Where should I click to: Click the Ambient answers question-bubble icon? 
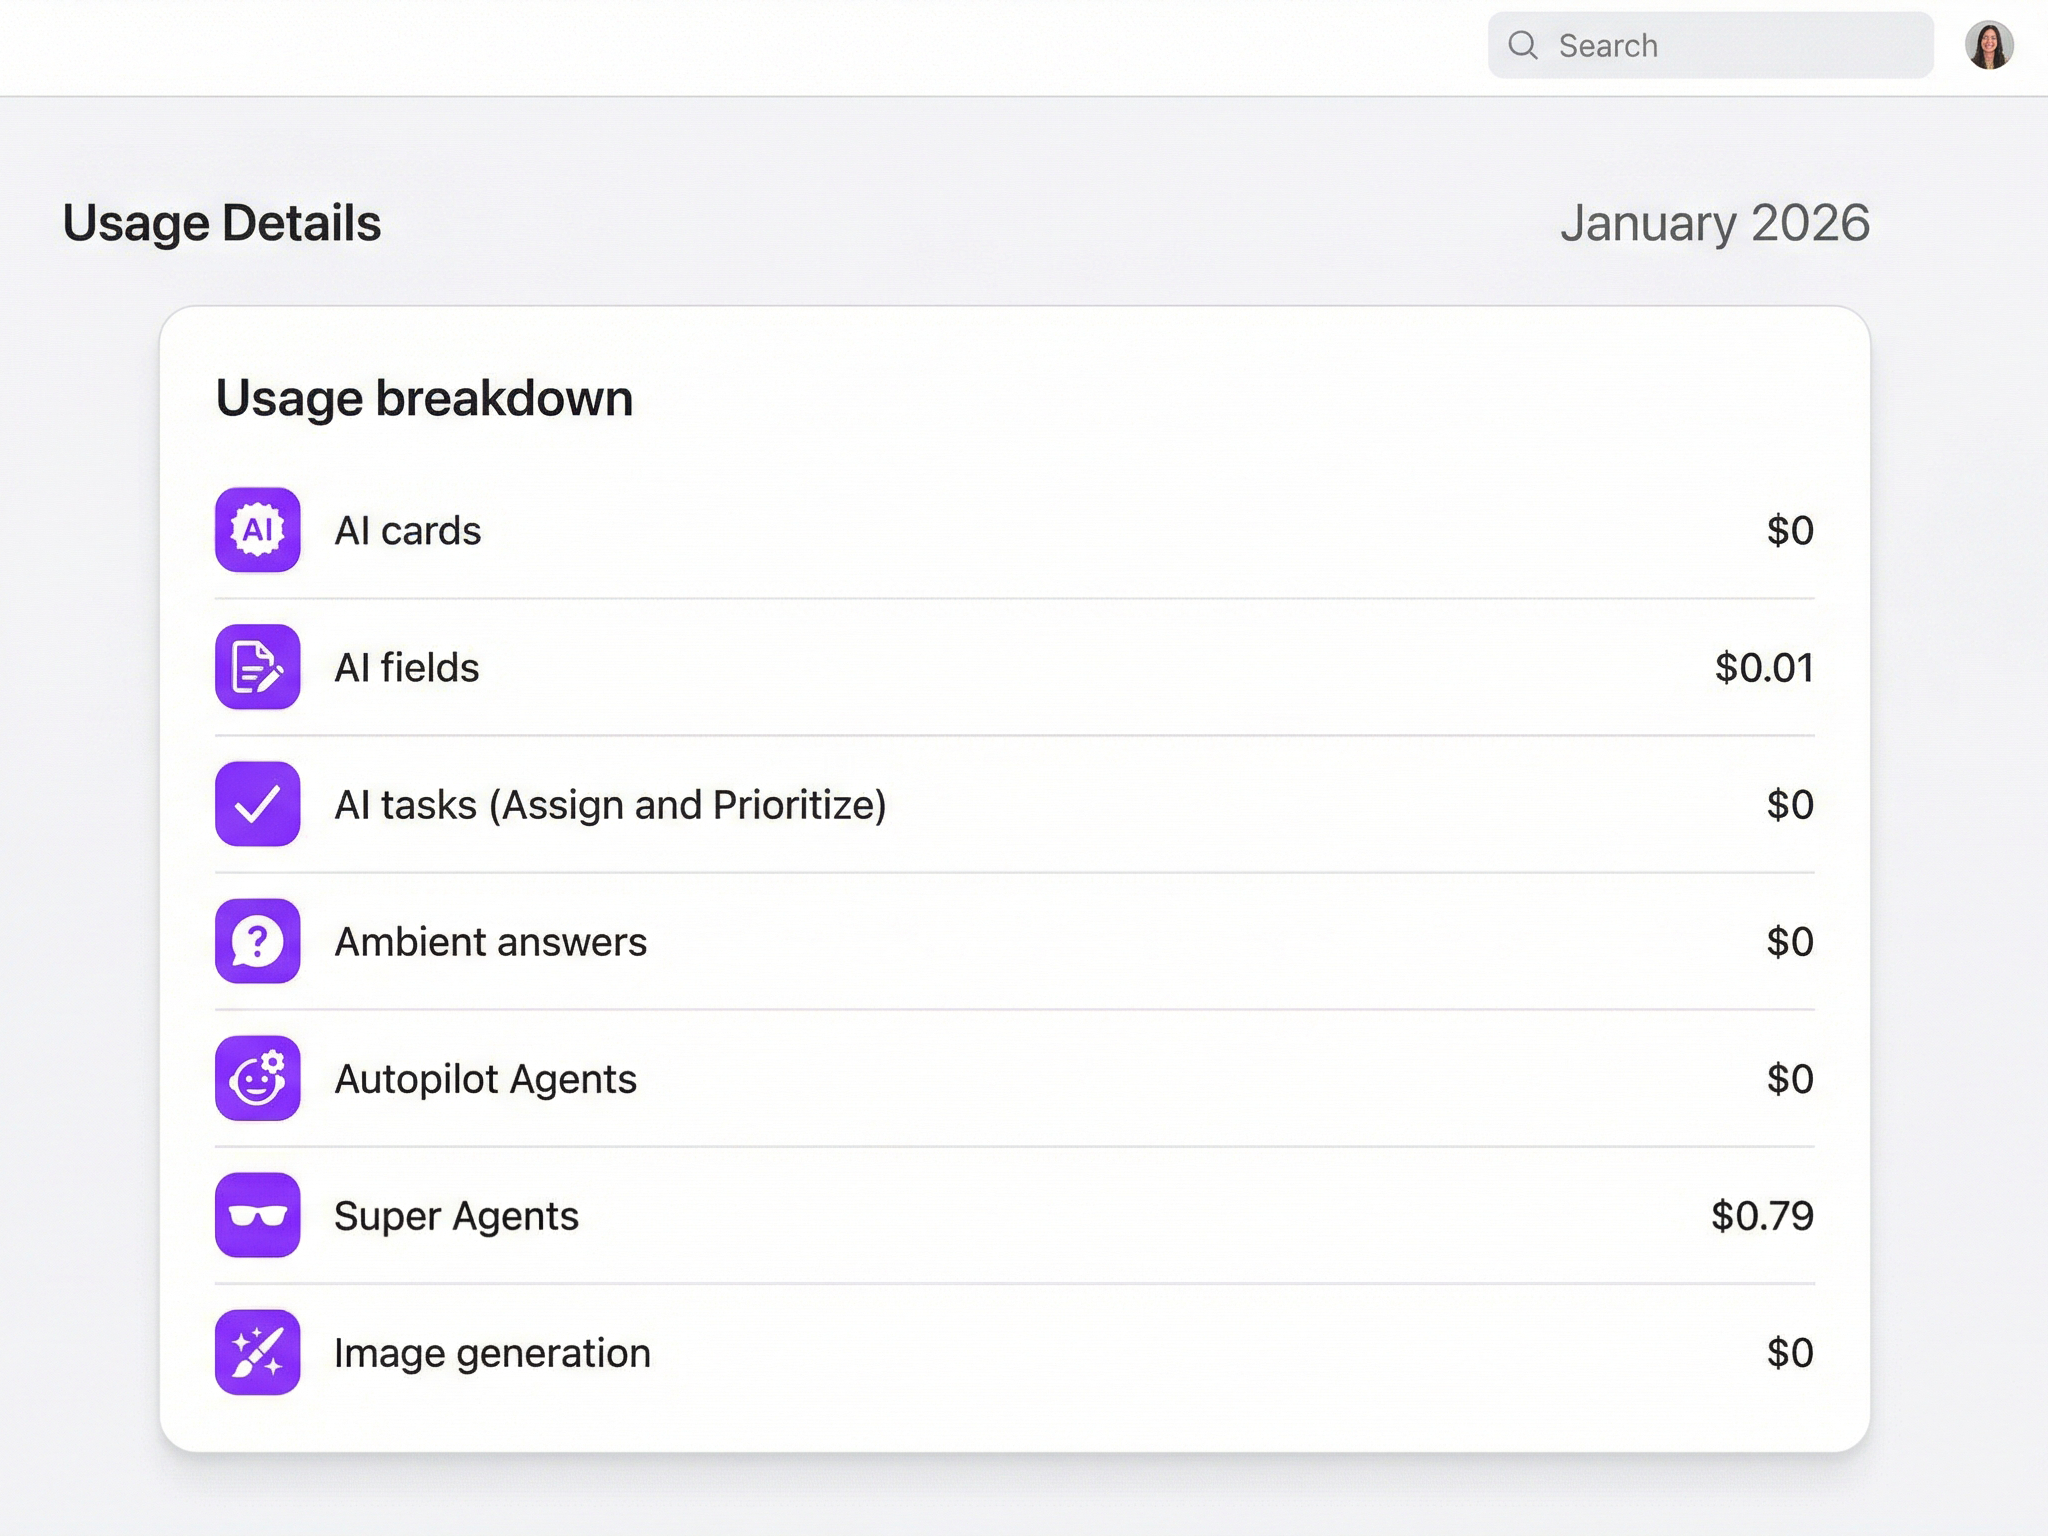(257, 941)
